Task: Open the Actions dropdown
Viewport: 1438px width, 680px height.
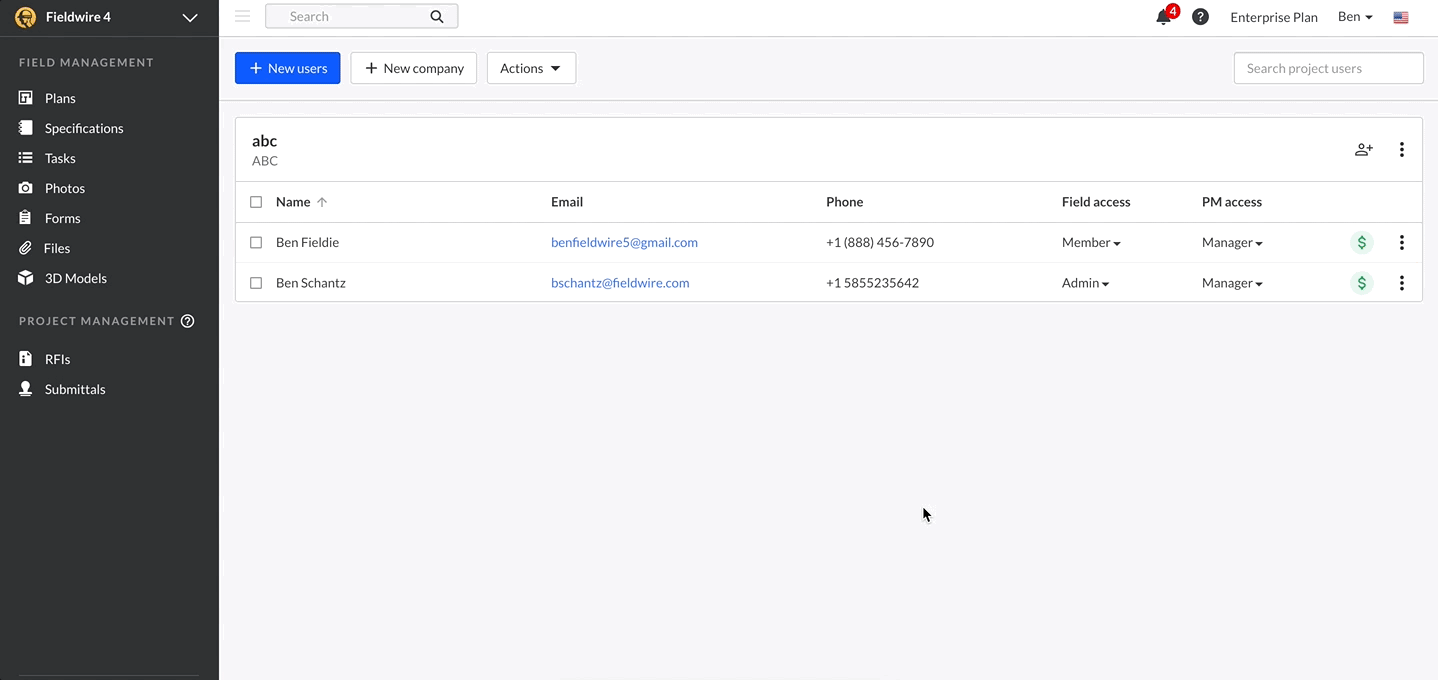Action: coord(531,67)
